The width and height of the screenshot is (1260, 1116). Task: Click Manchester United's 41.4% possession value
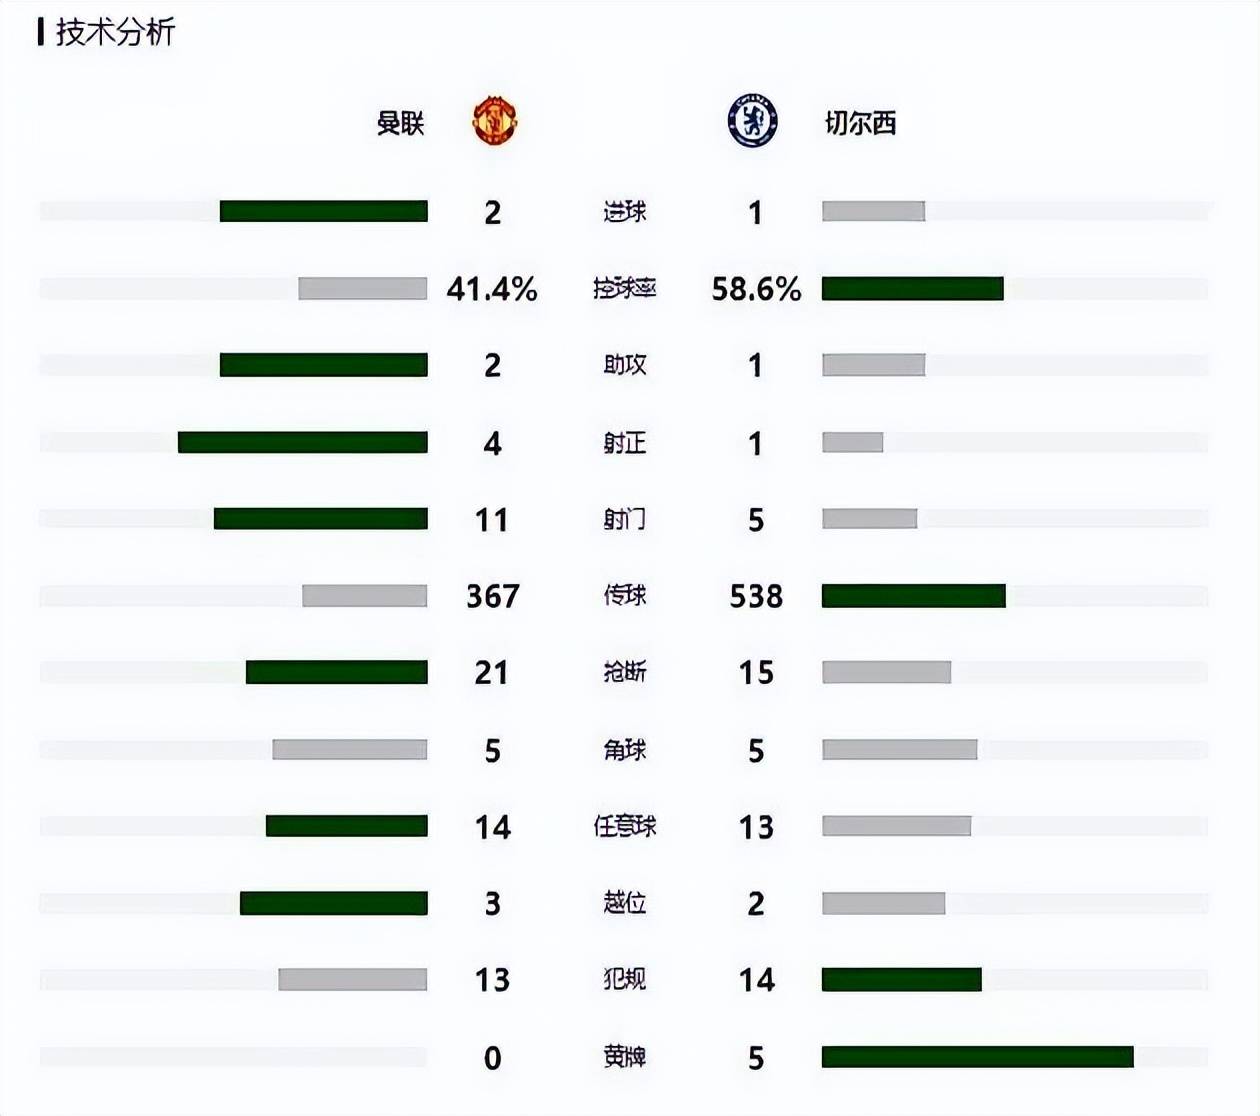tap(492, 289)
